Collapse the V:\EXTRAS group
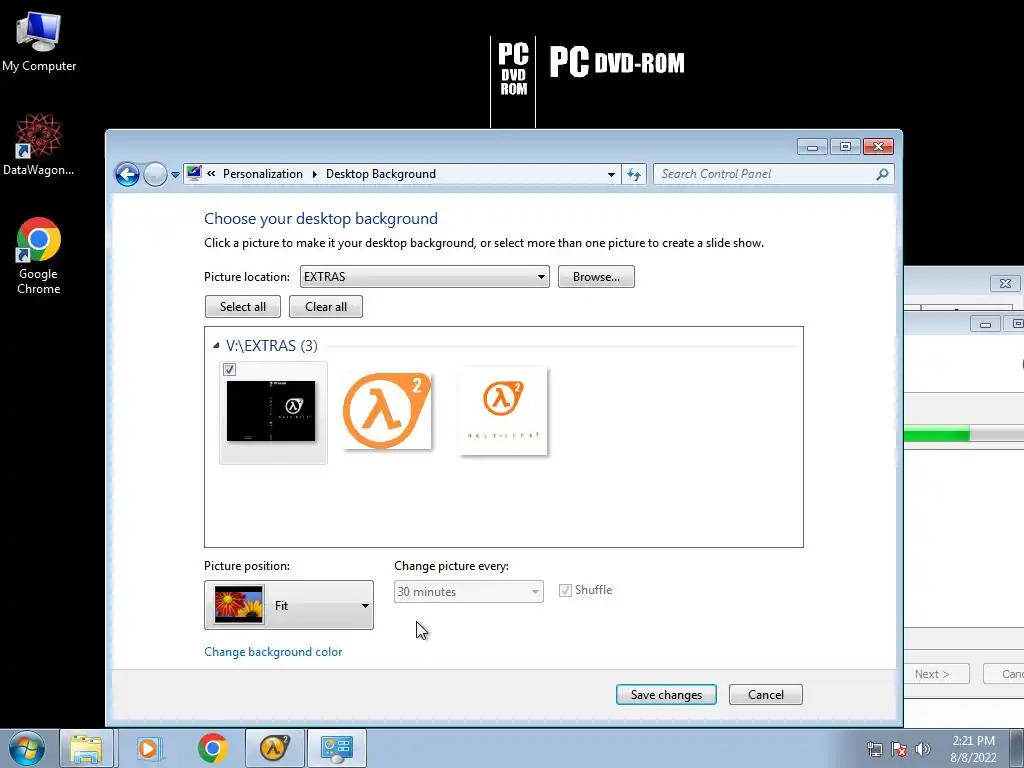The image size is (1024, 768). [x=216, y=345]
